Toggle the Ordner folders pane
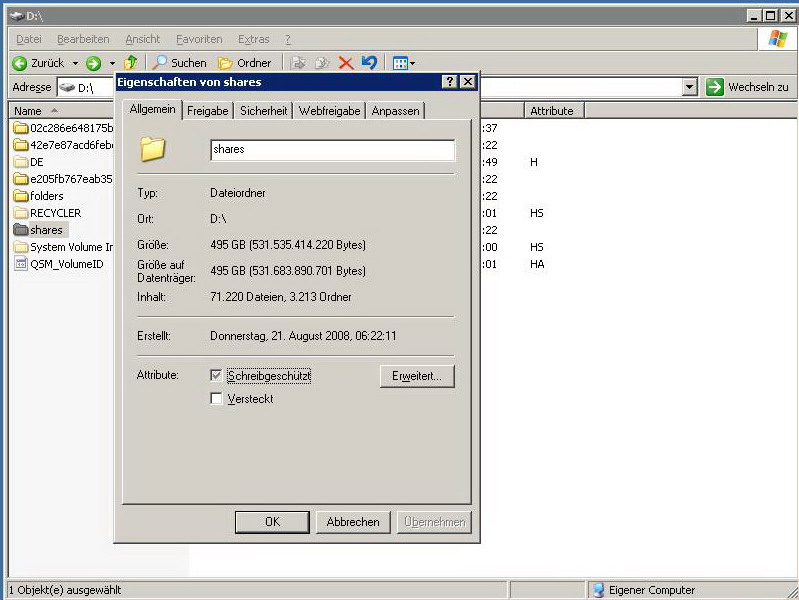Viewport: 799px width, 600px height. click(244, 63)
